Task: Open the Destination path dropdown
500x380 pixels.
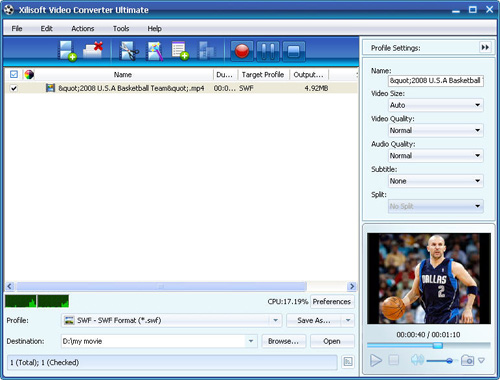Action: point(251,341)
